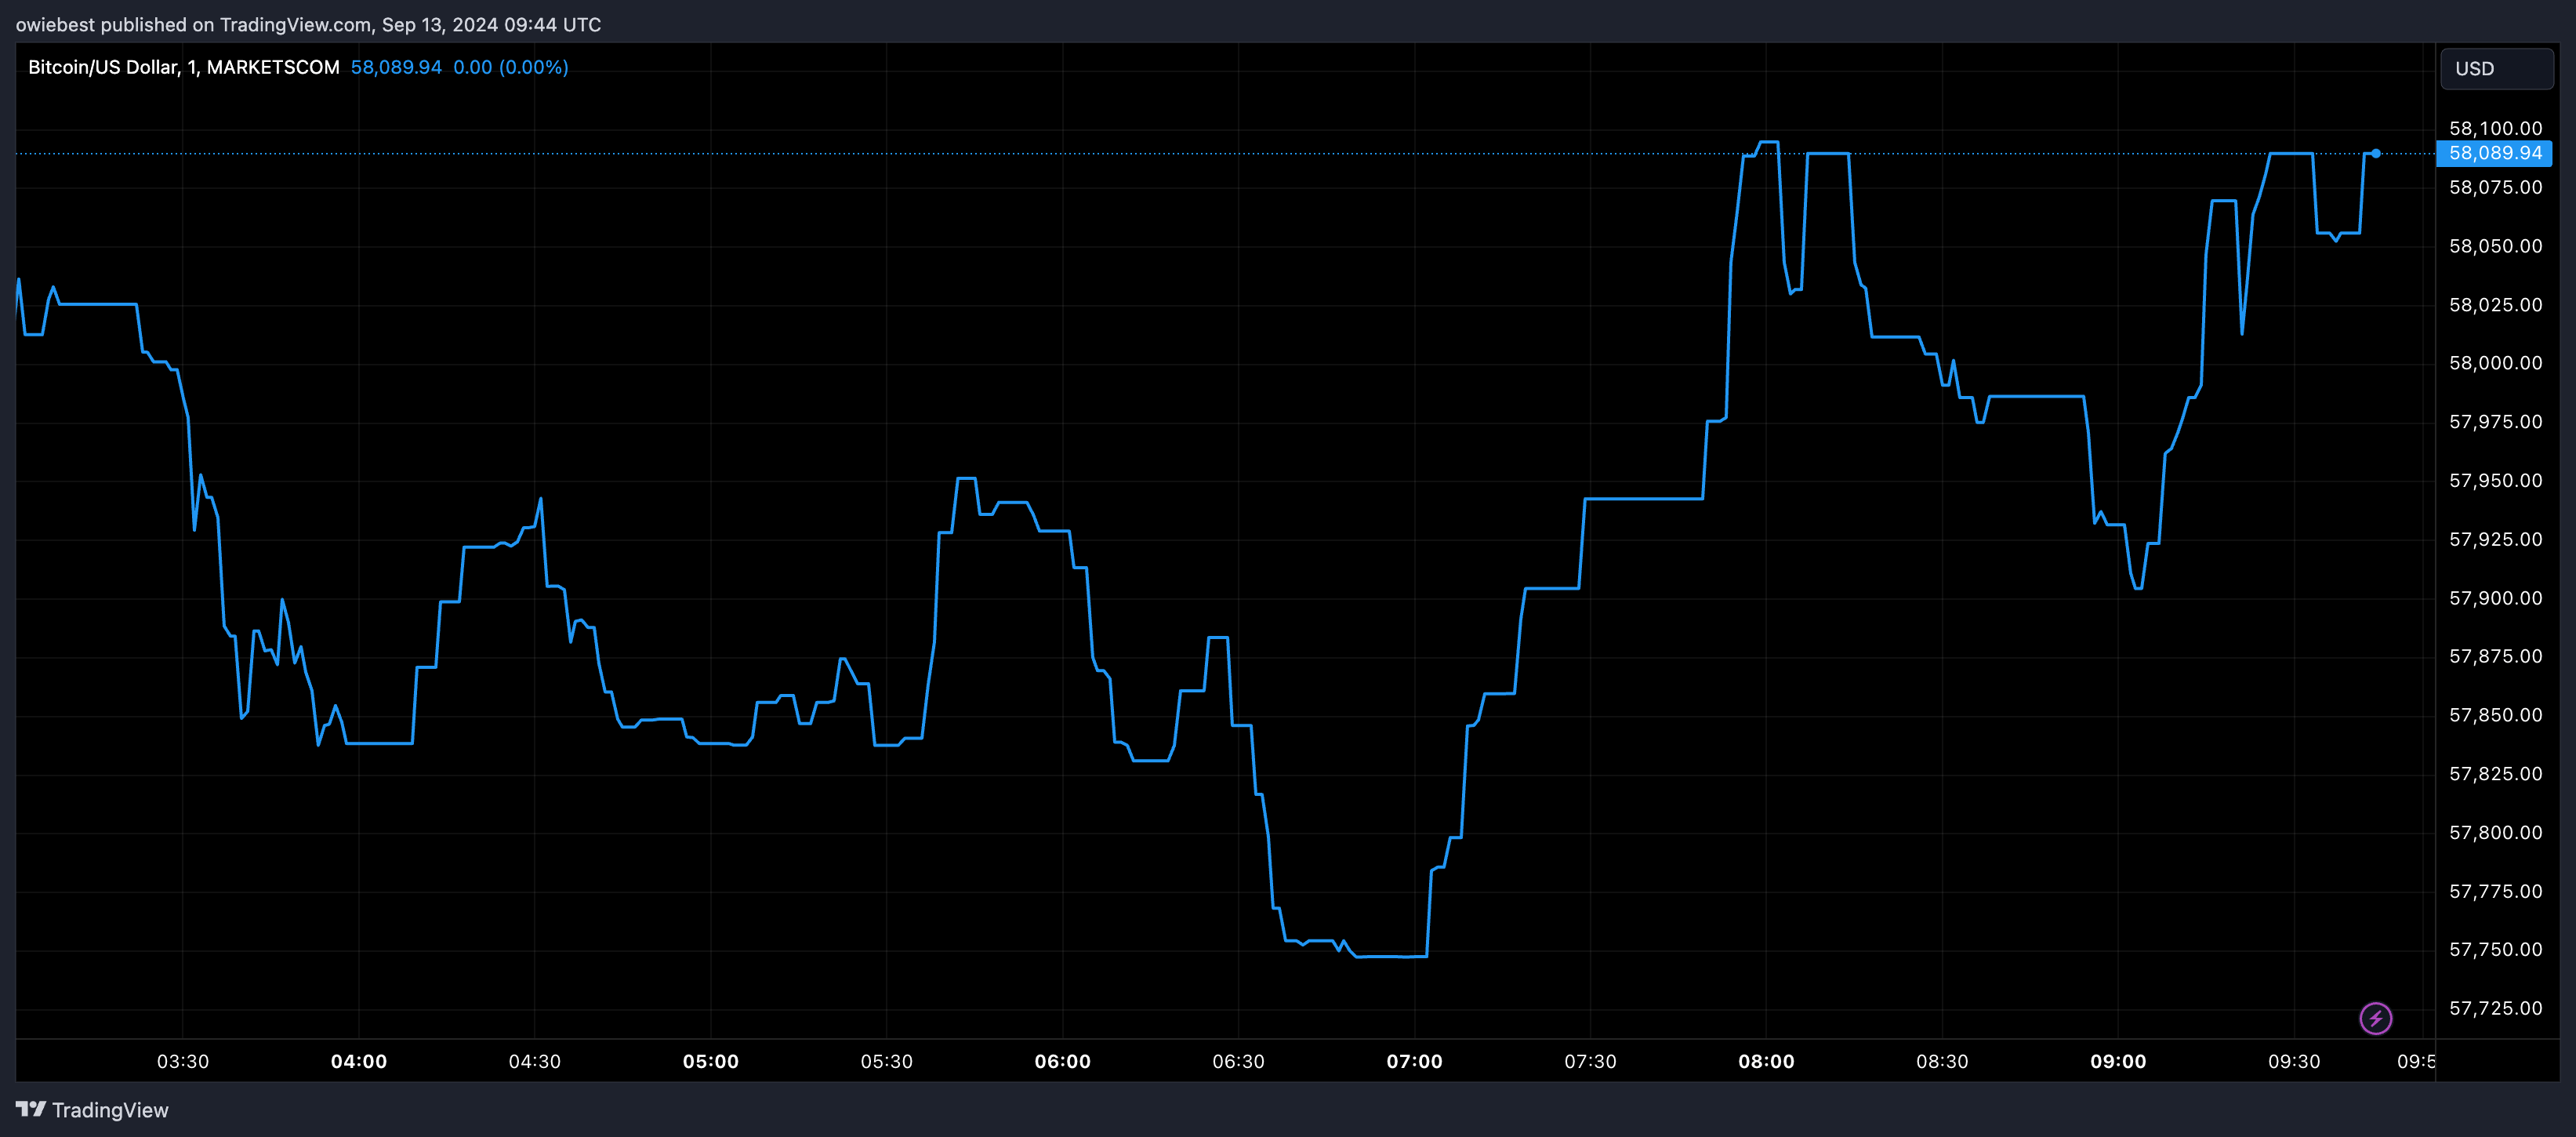
Task: Click the TradingView wordmark text at bottom
Action: point(110,1110)
